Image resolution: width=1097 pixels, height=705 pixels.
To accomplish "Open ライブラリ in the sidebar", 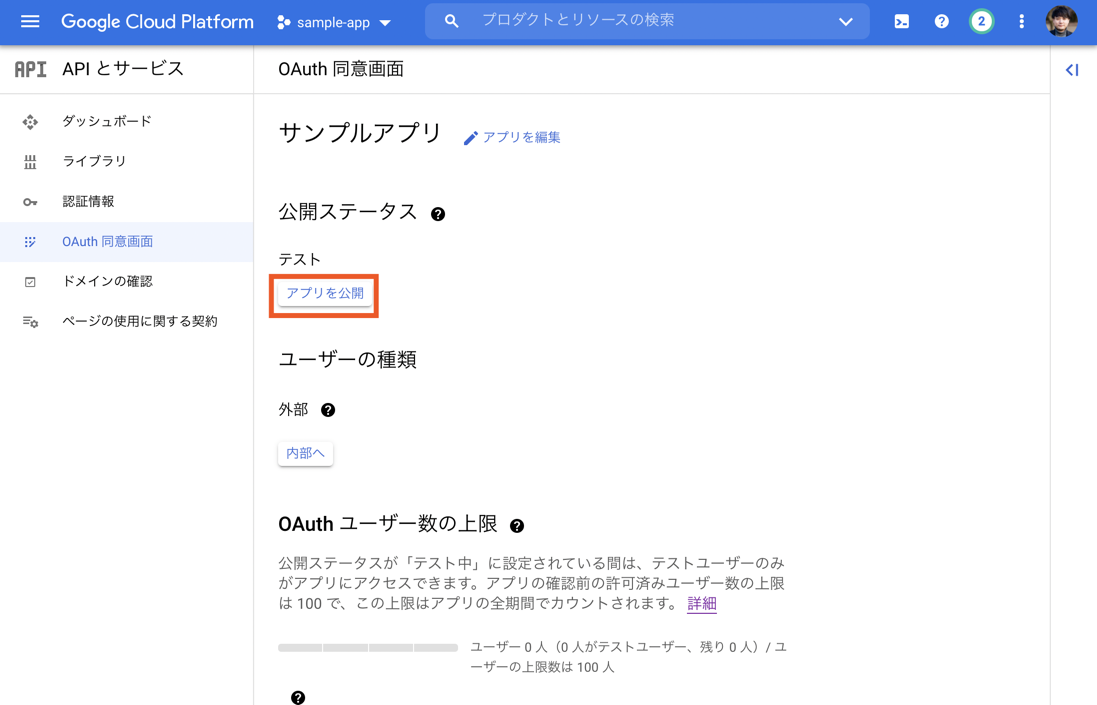I will [94, 161].
